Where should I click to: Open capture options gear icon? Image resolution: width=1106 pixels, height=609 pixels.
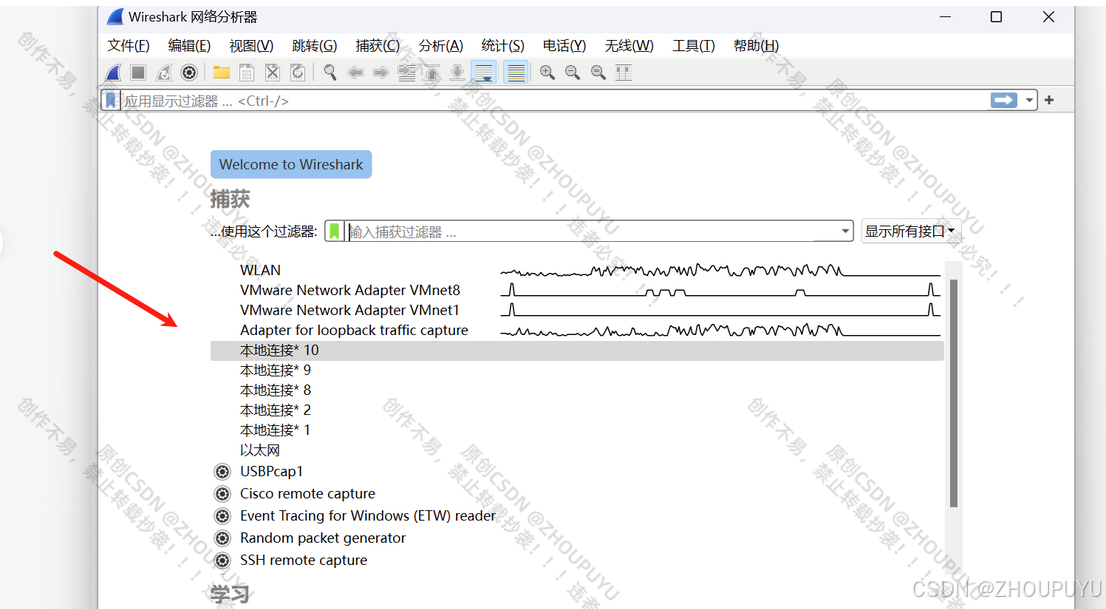pos(189,72)
